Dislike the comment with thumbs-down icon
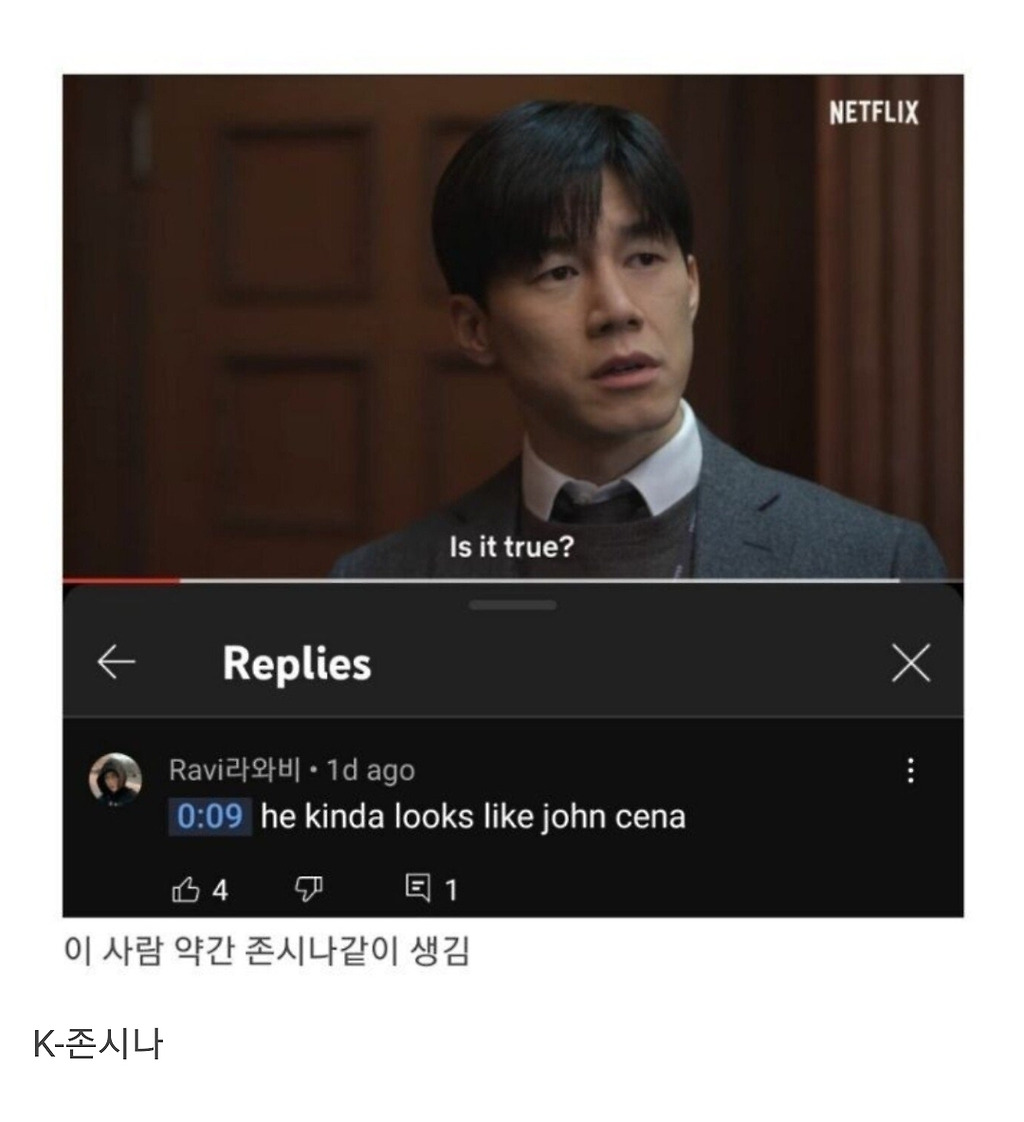 coord(308,889)
